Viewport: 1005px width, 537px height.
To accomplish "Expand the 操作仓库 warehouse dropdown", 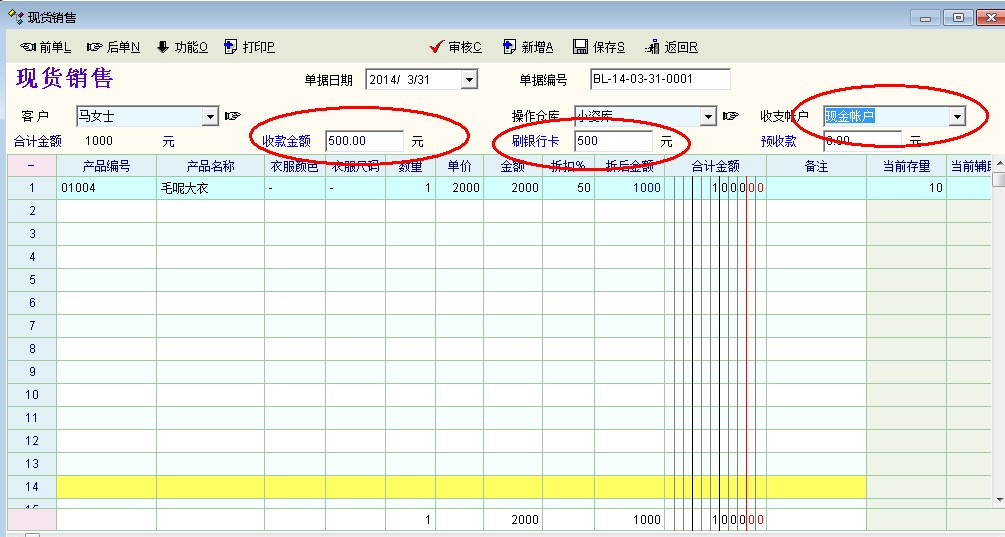I will (x=708, y=117).
